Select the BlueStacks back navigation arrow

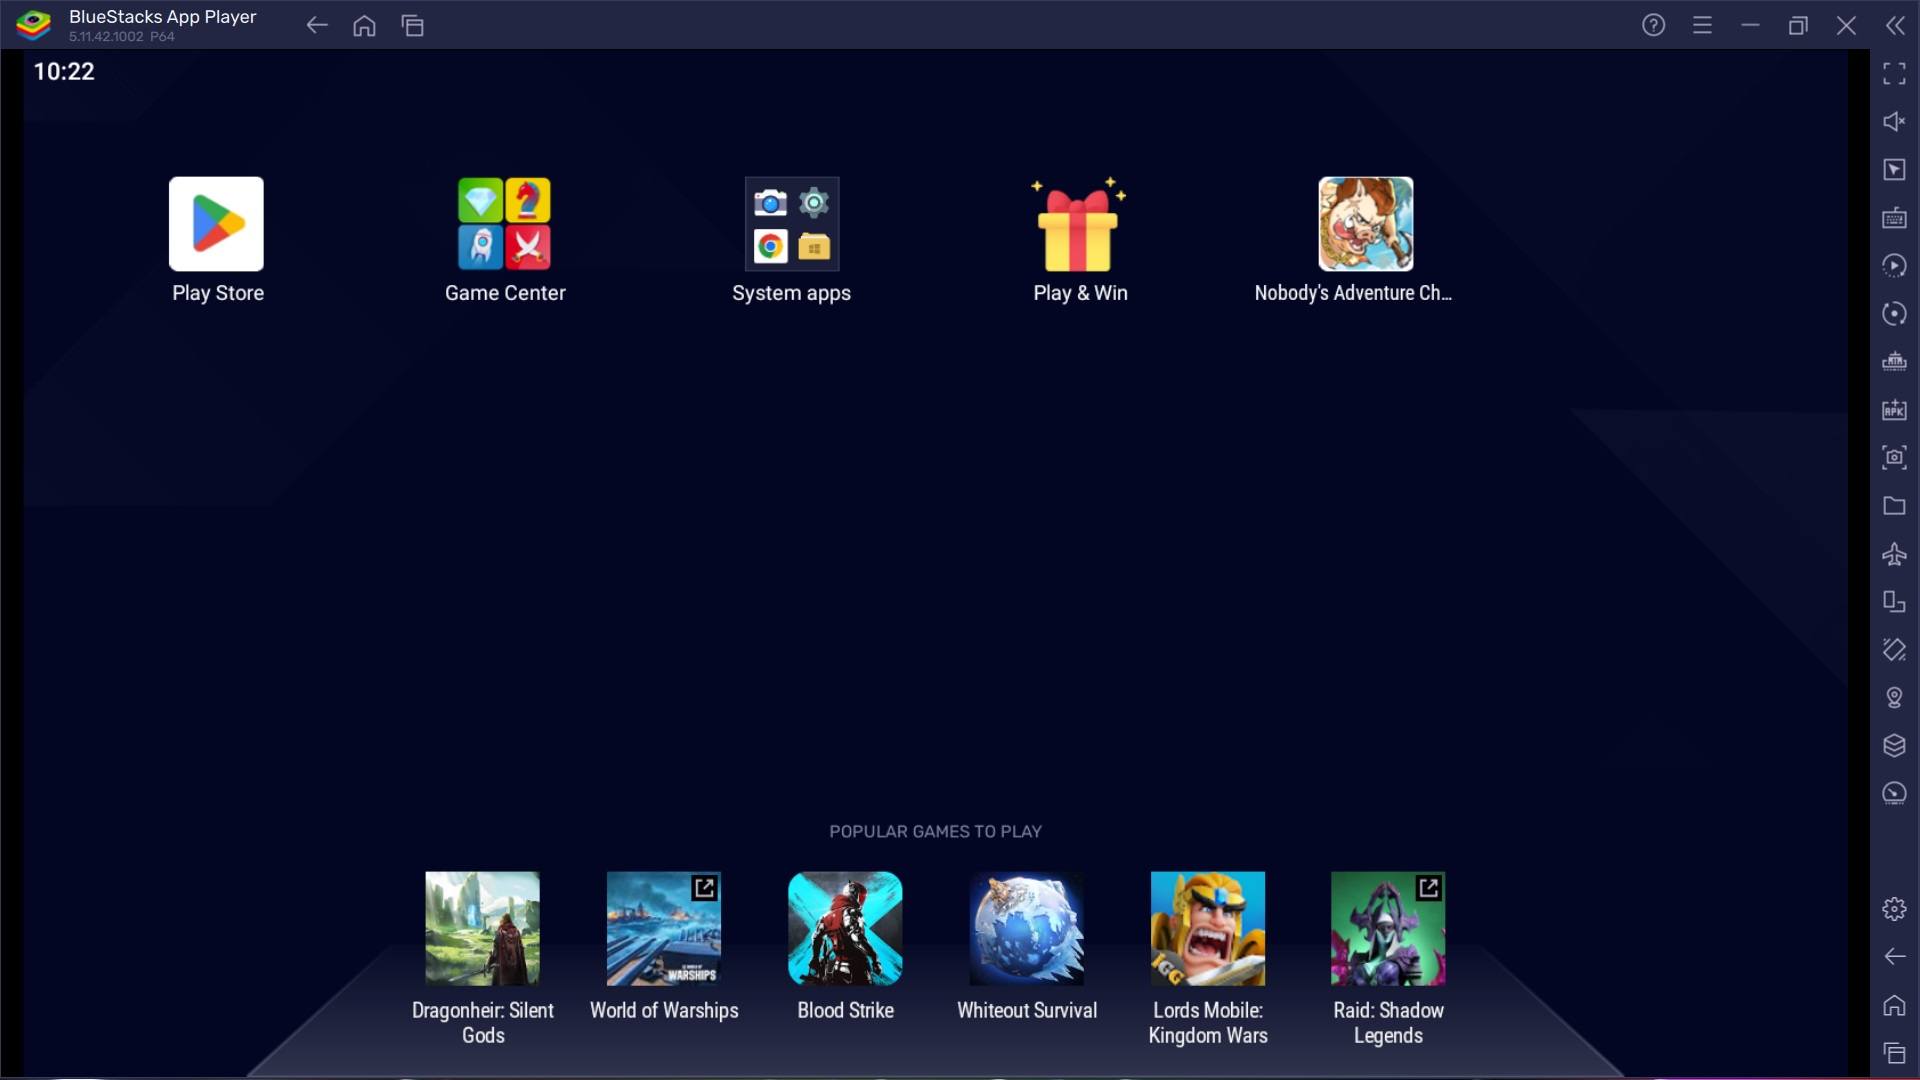tap(315, 25)
